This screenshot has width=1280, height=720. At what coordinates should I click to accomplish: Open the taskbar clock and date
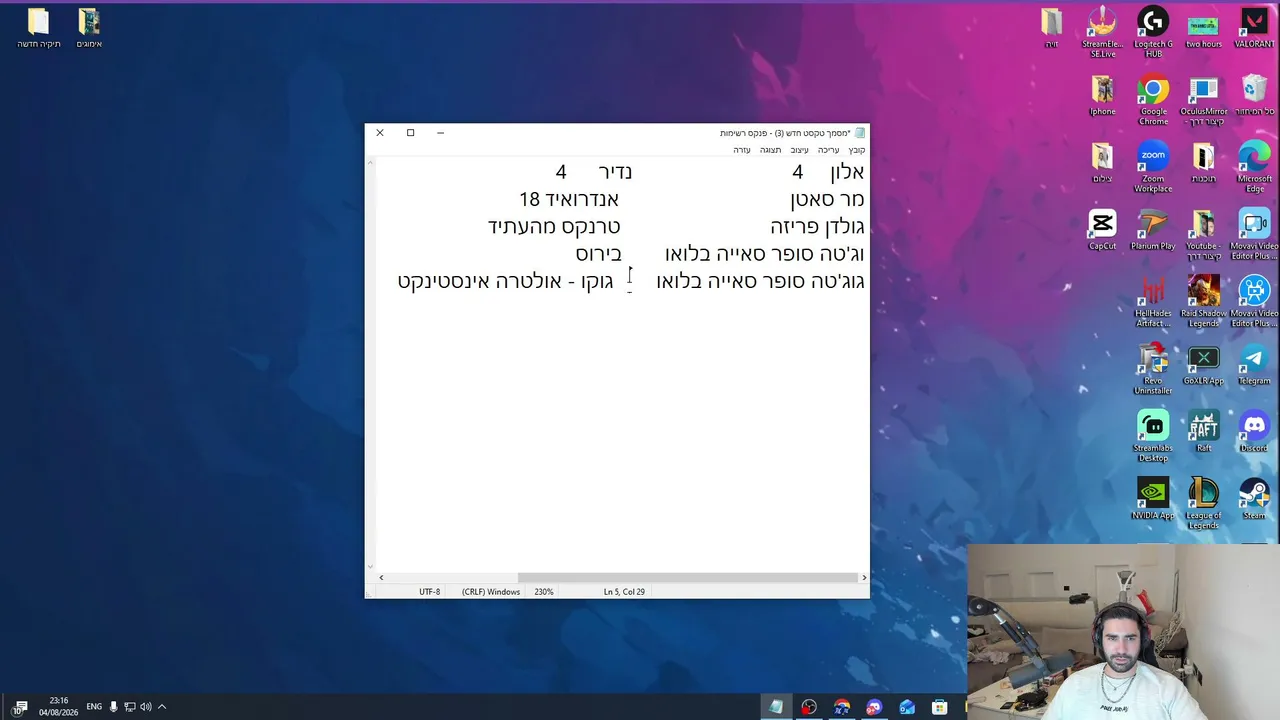click(x=58, y=707)
